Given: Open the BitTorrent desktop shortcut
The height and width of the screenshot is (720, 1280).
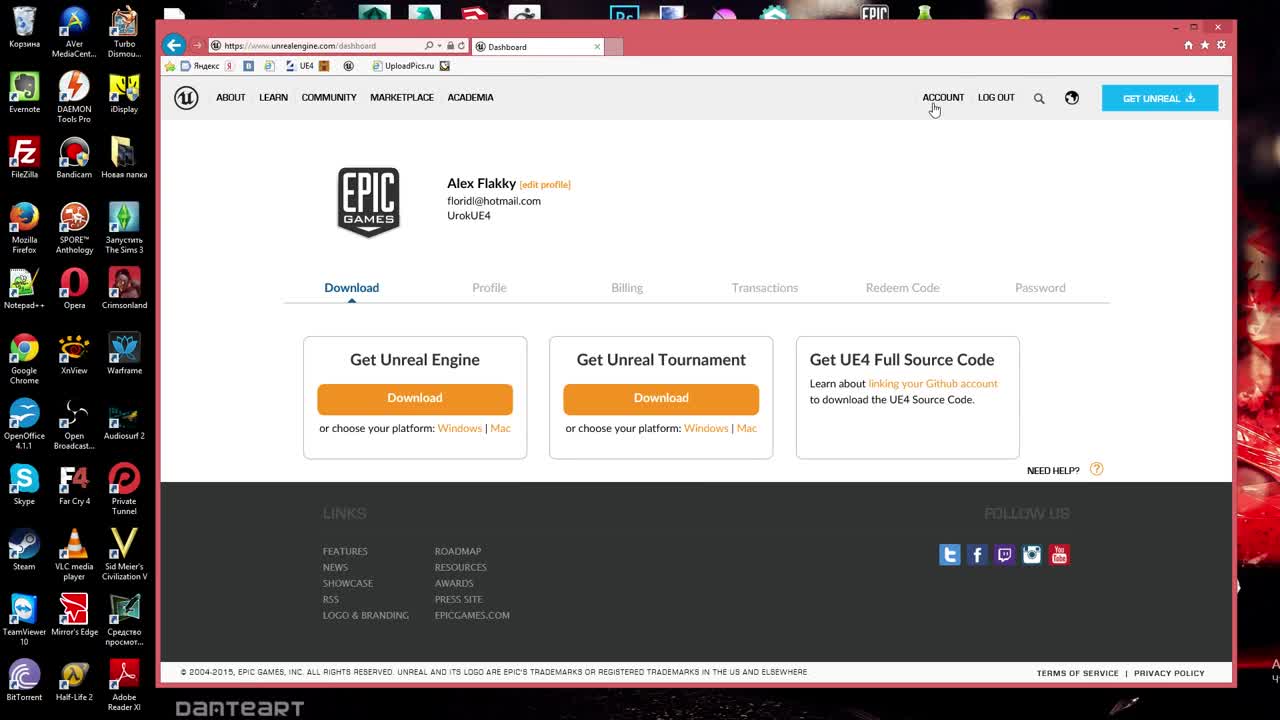Looking at the screenshot, I should [24, 680].
